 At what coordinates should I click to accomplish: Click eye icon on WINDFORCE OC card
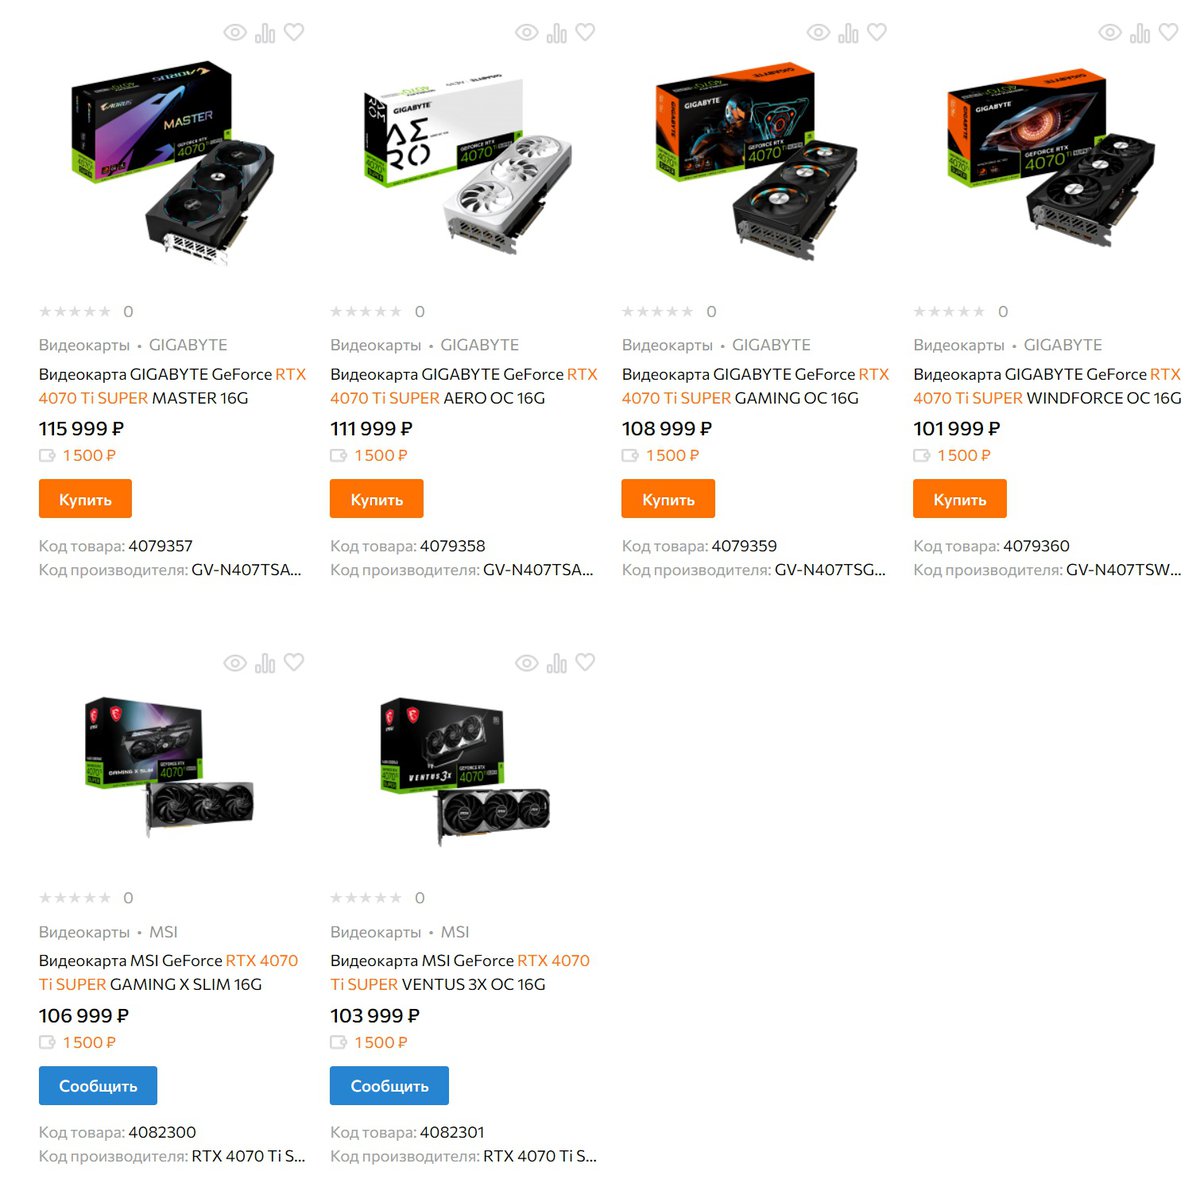1110,33
